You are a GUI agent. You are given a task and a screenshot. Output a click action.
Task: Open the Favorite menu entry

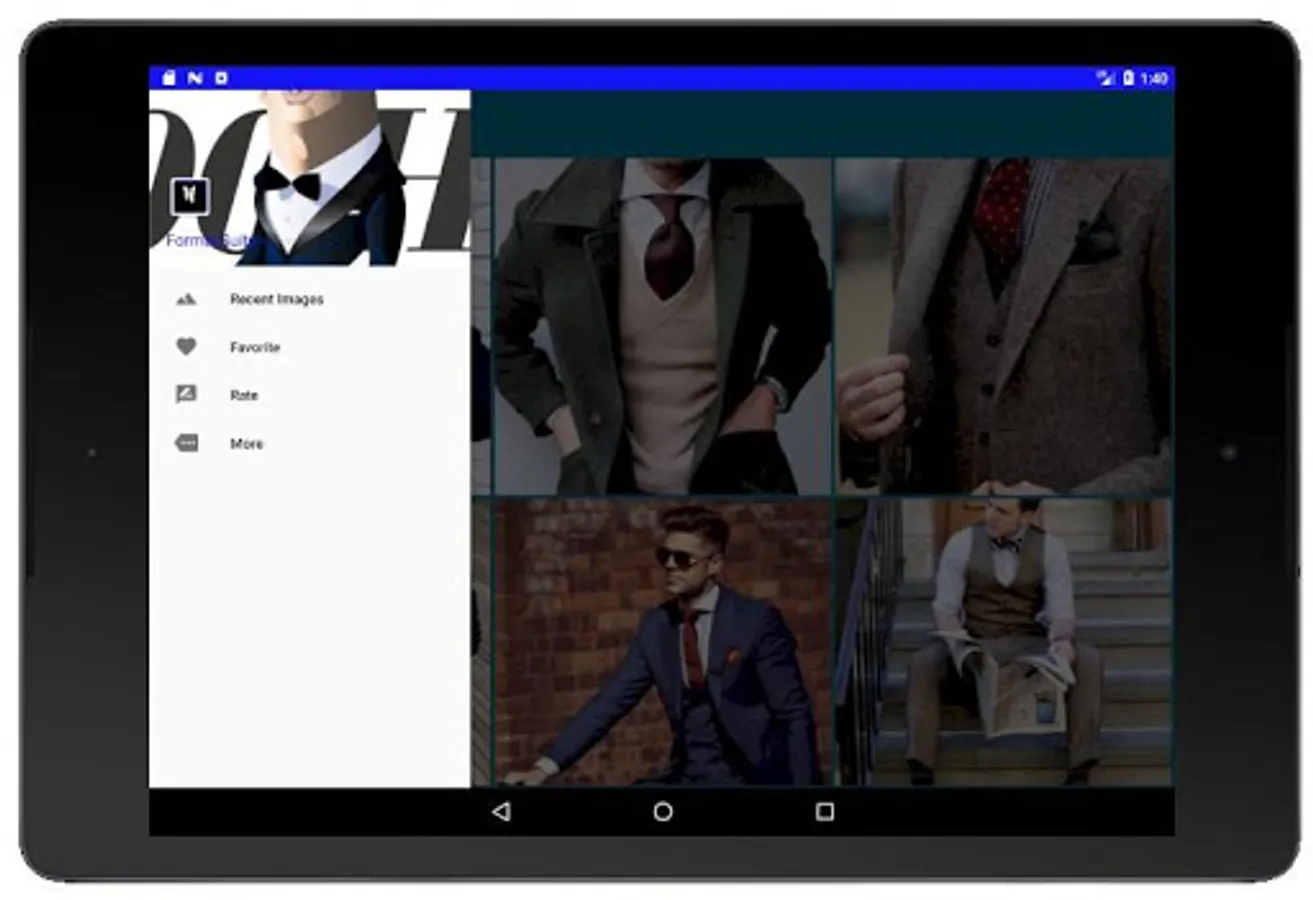tap(310, 347)
